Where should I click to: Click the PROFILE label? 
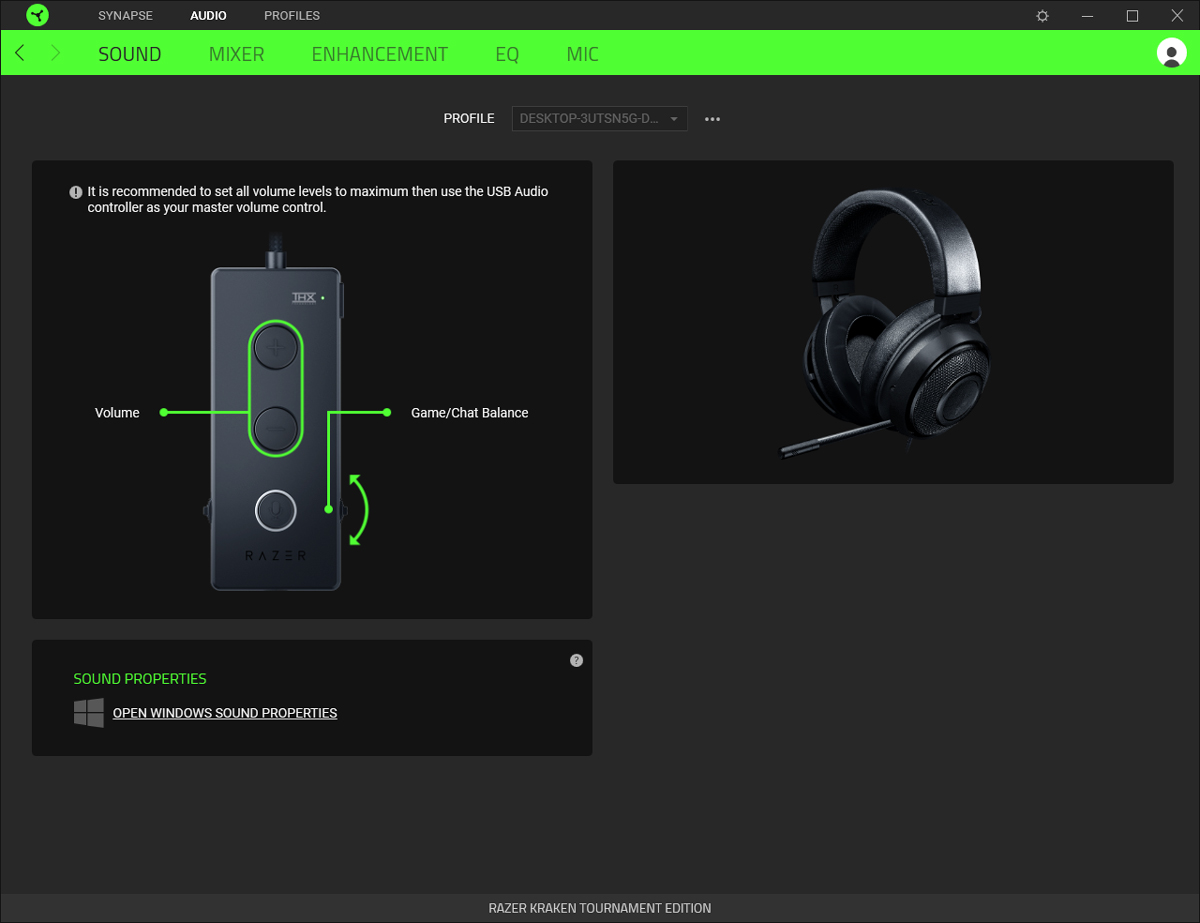pyautogui.click(x=469, y=119)
